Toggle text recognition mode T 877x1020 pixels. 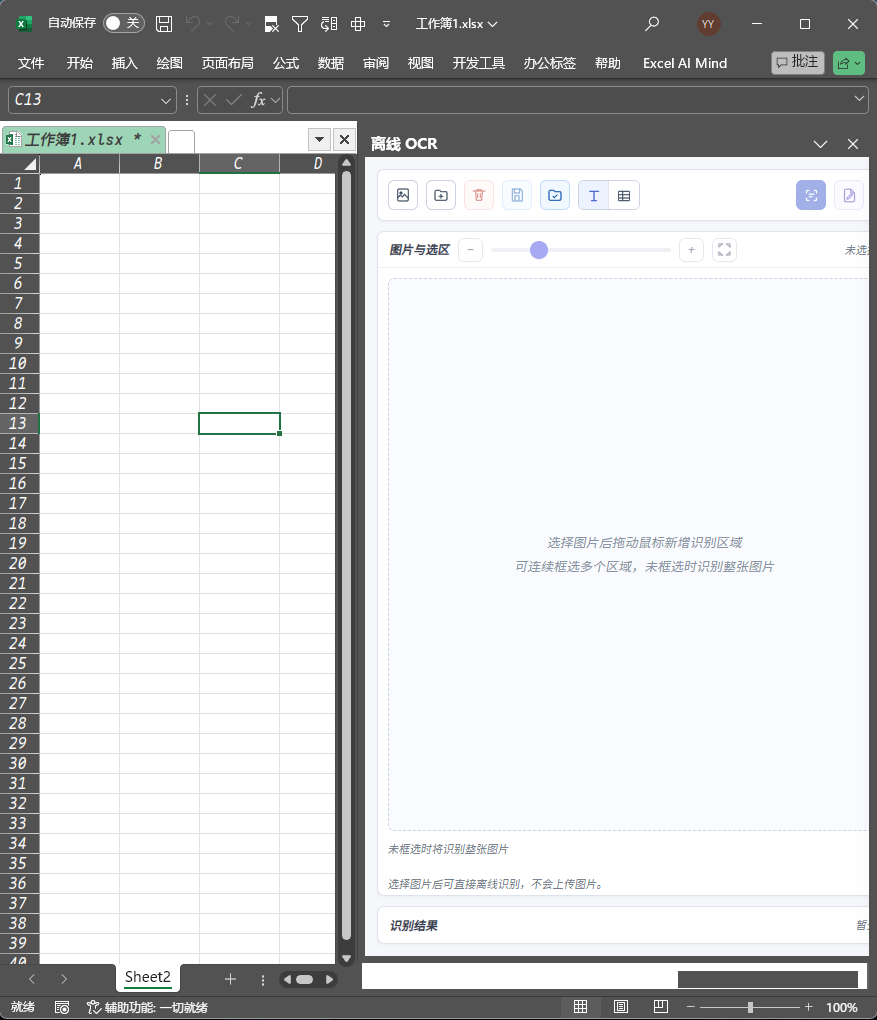pos(593,195)
